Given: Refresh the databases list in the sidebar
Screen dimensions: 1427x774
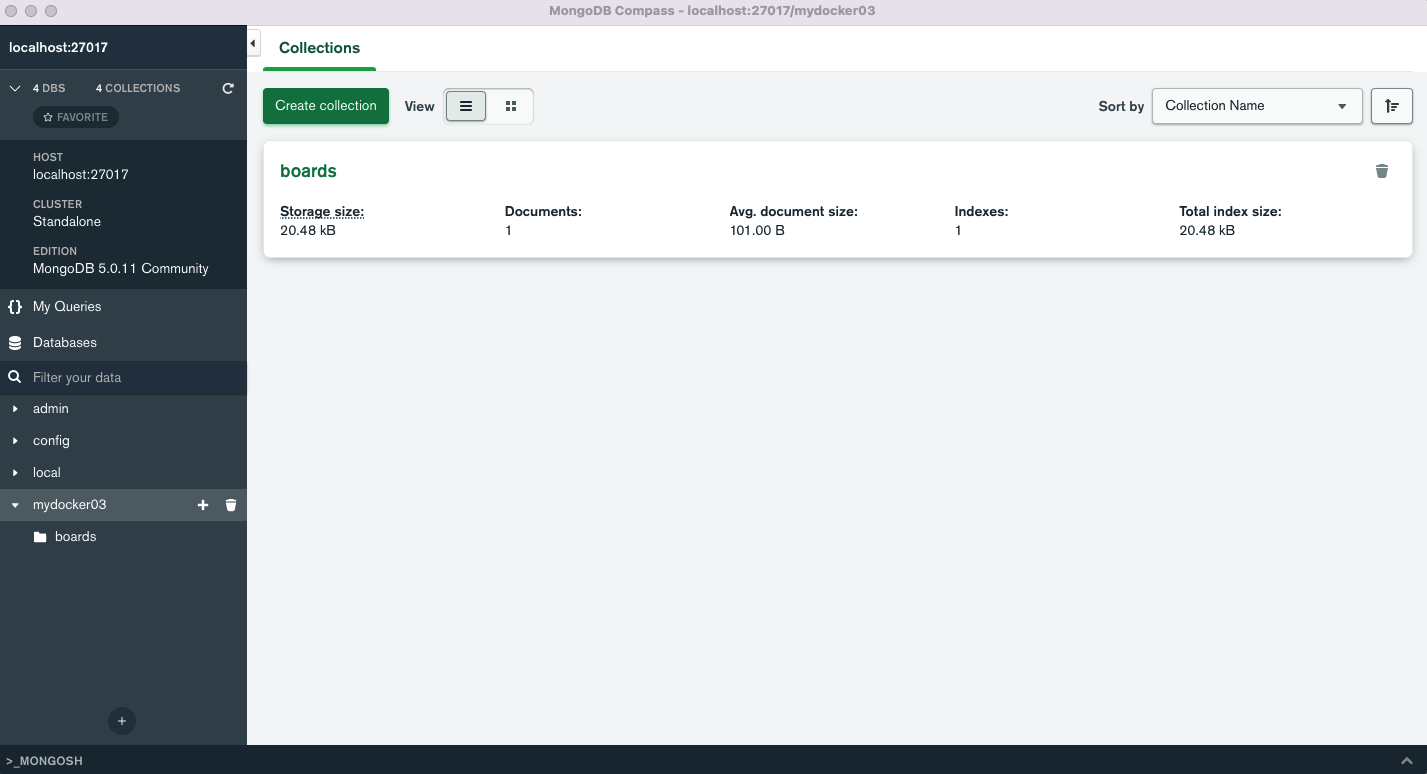Looking at the screenshot, I should (228, 88).
